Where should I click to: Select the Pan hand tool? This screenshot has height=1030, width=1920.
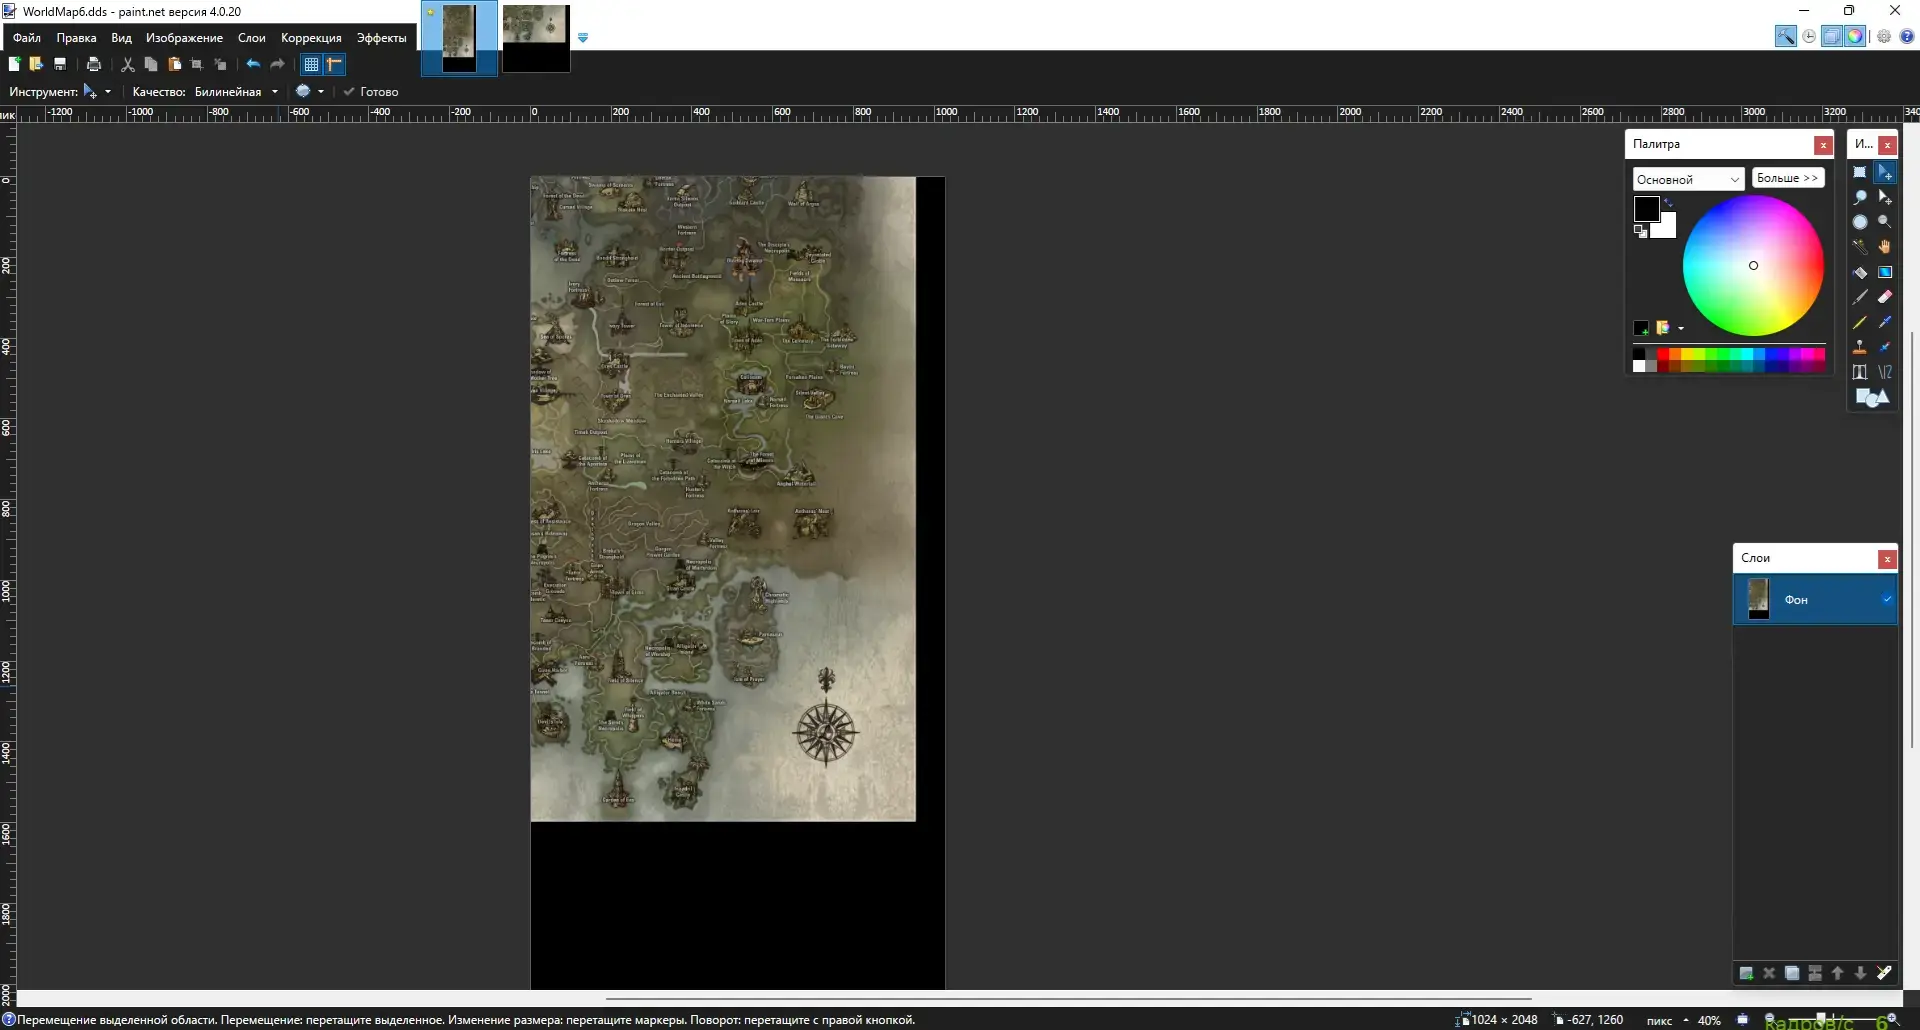[x=1885, y=247]
